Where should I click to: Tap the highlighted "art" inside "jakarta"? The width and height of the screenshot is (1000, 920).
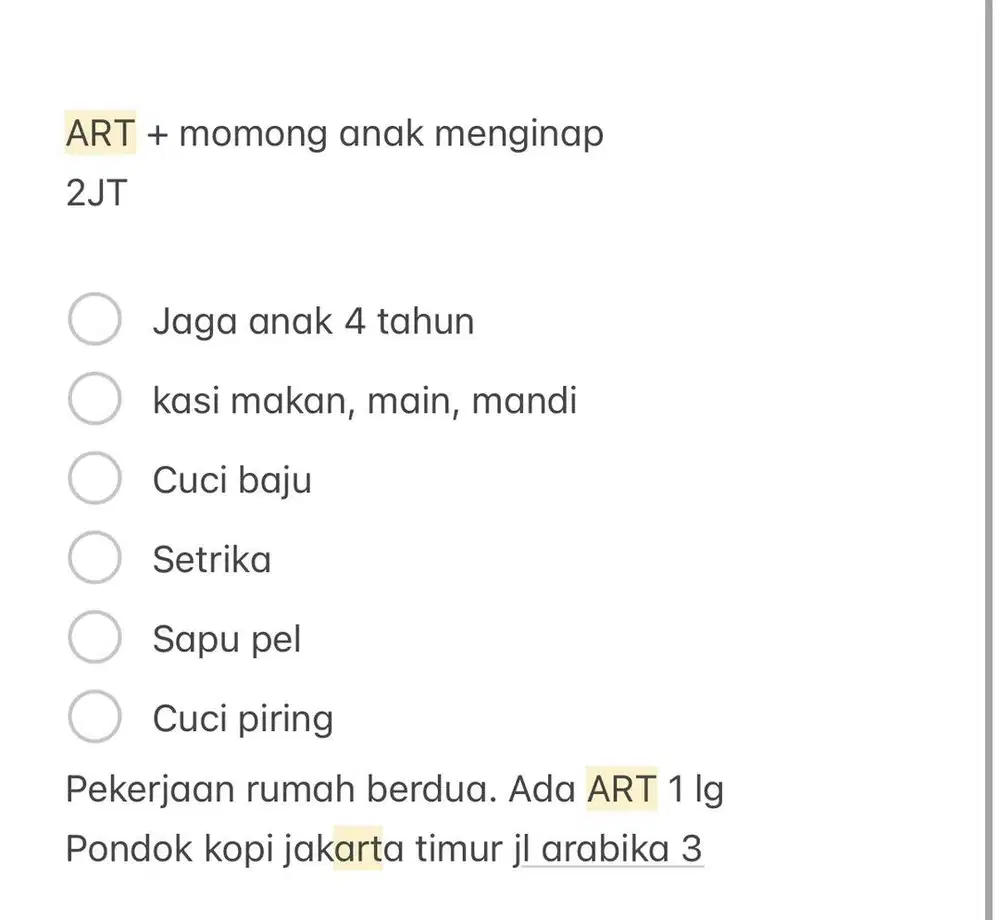coord(358,849)
